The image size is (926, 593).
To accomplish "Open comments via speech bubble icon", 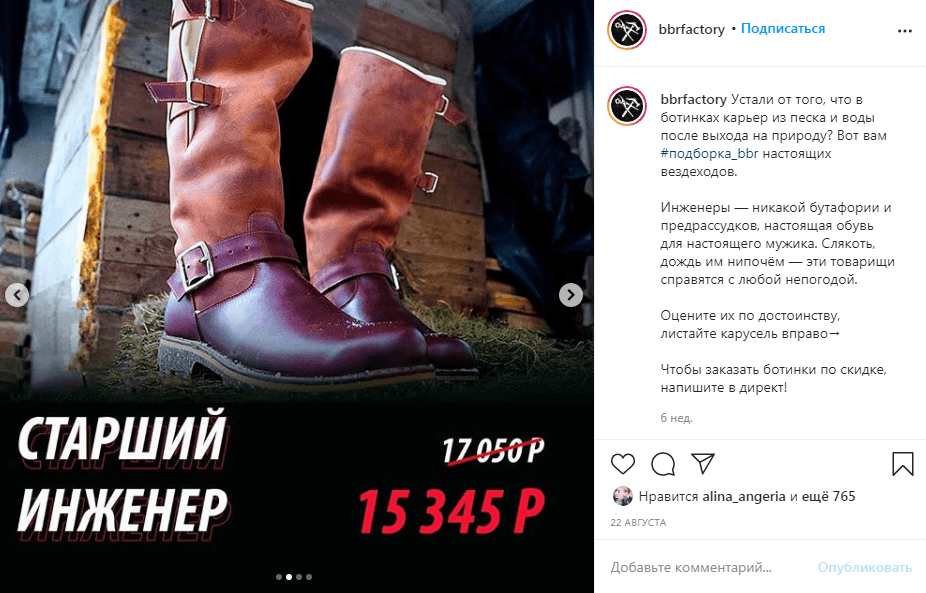I will click(x=663, y=464).
